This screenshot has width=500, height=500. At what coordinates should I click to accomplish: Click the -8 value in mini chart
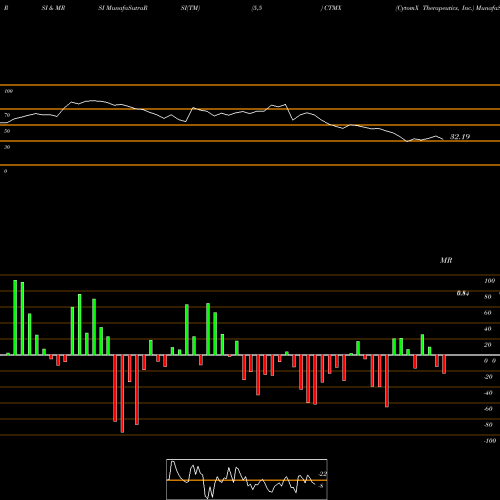click(x=321, y=486)
